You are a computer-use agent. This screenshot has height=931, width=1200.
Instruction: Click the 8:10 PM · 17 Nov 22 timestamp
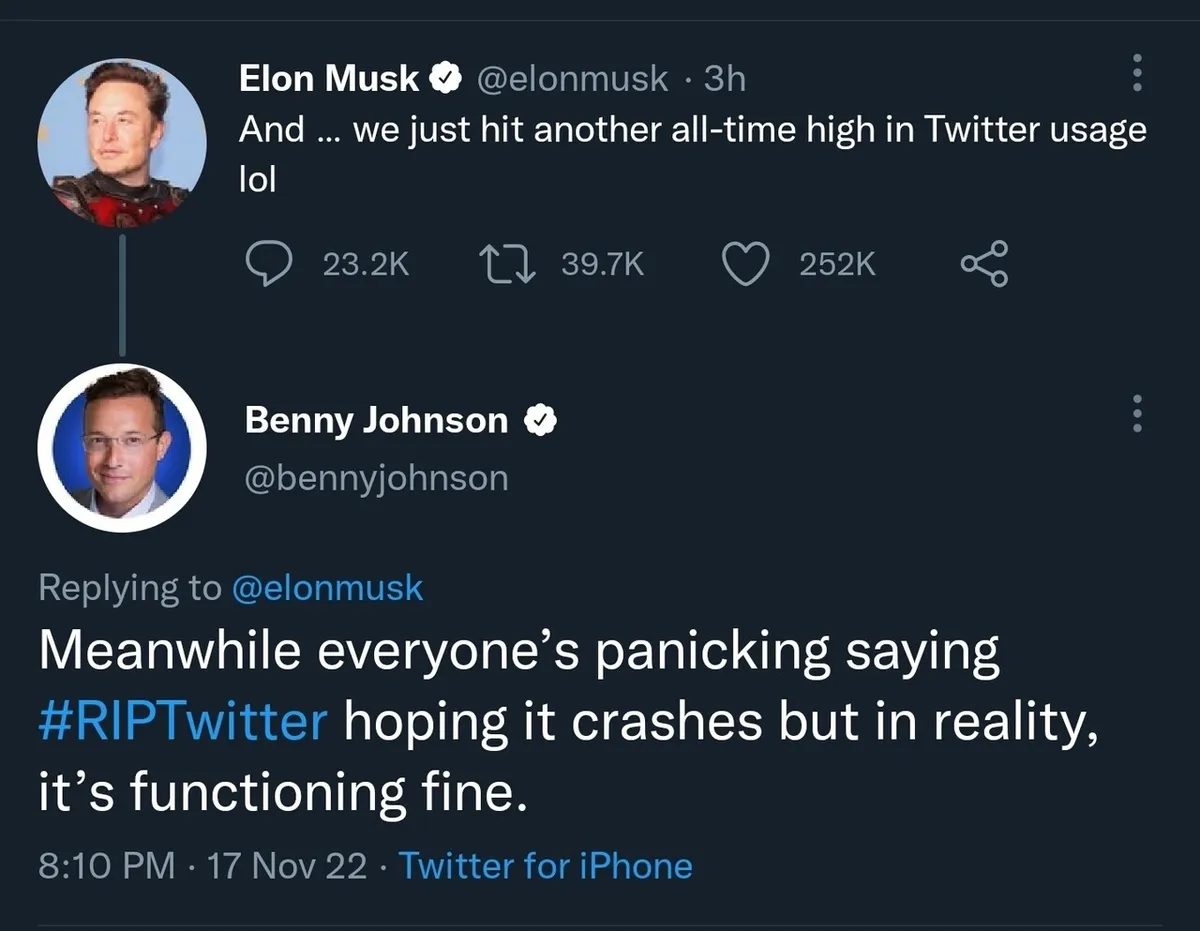click(202, 865)
